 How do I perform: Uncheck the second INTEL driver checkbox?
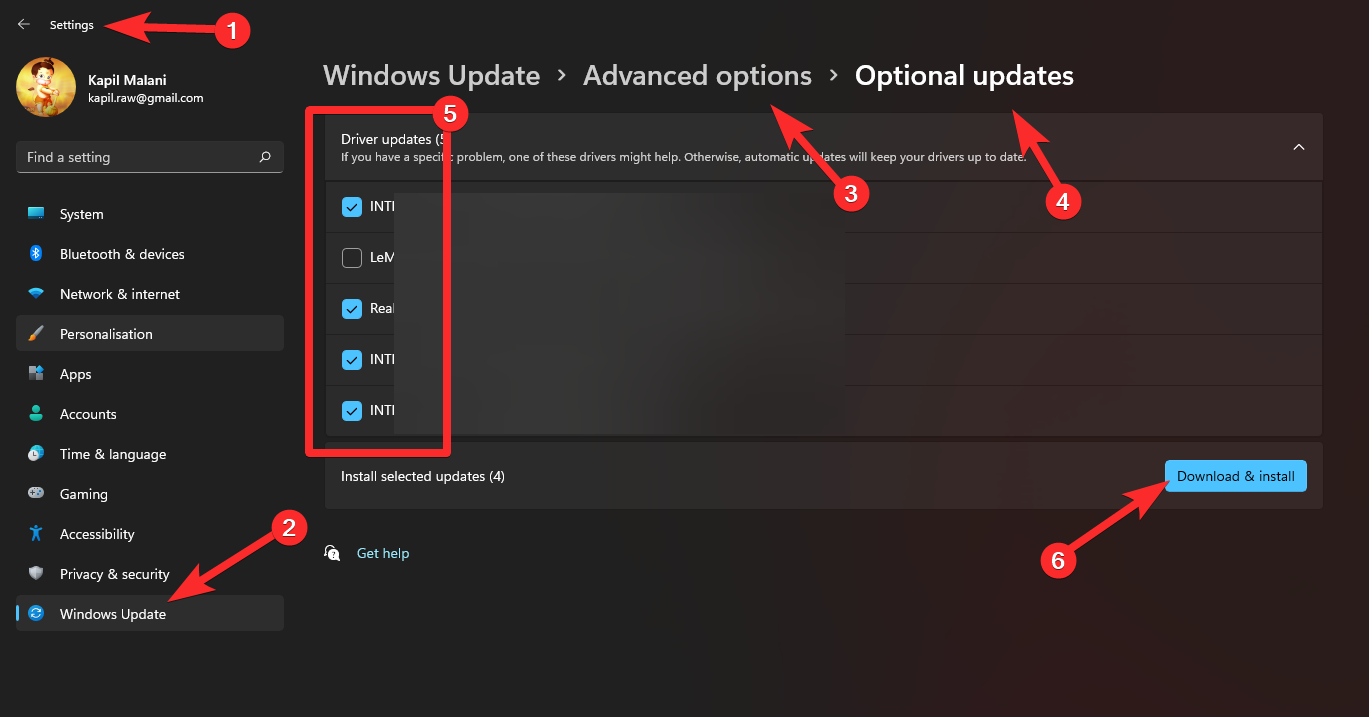point(352,359)
